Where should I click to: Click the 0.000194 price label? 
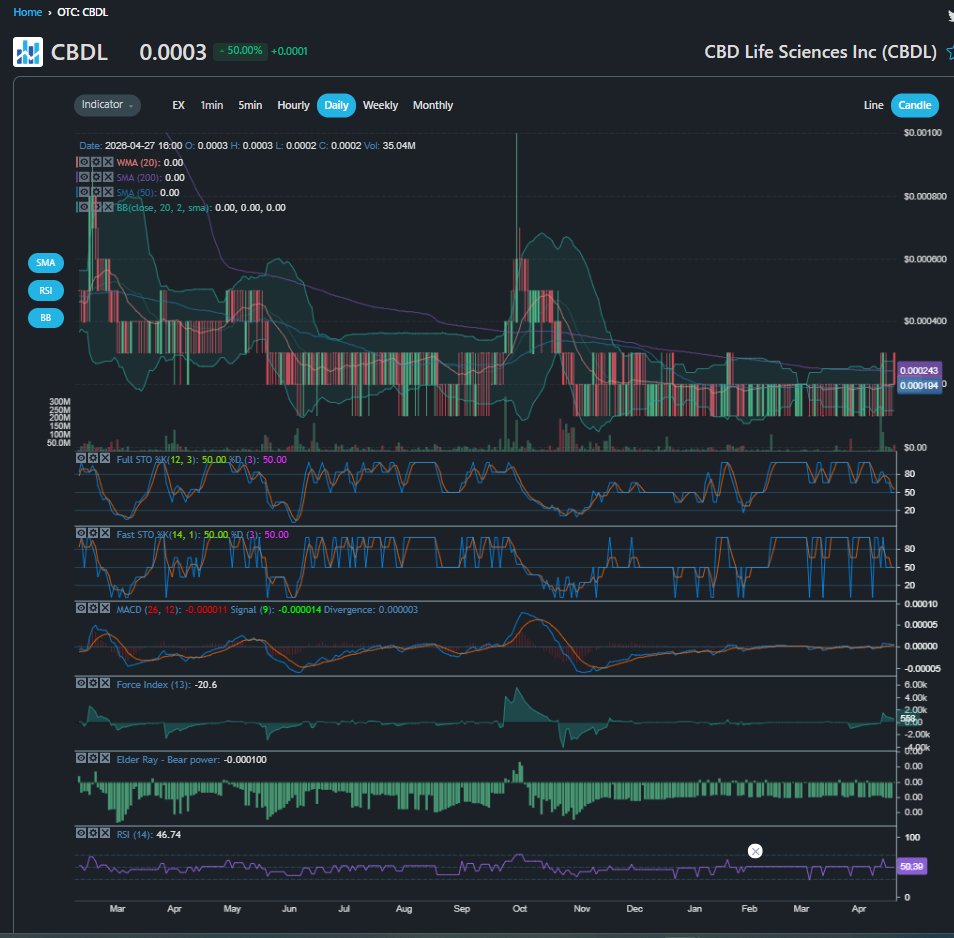pyautogui.click(x=918, y=386)
